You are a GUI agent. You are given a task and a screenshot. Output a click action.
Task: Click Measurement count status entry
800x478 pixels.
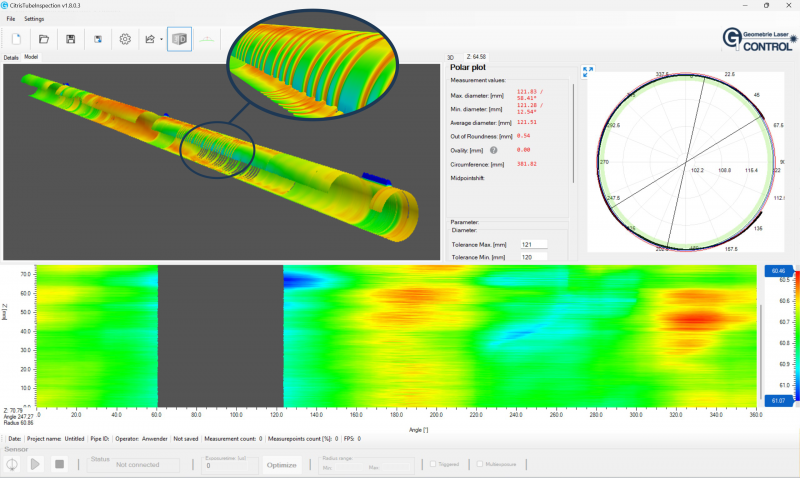233,439
